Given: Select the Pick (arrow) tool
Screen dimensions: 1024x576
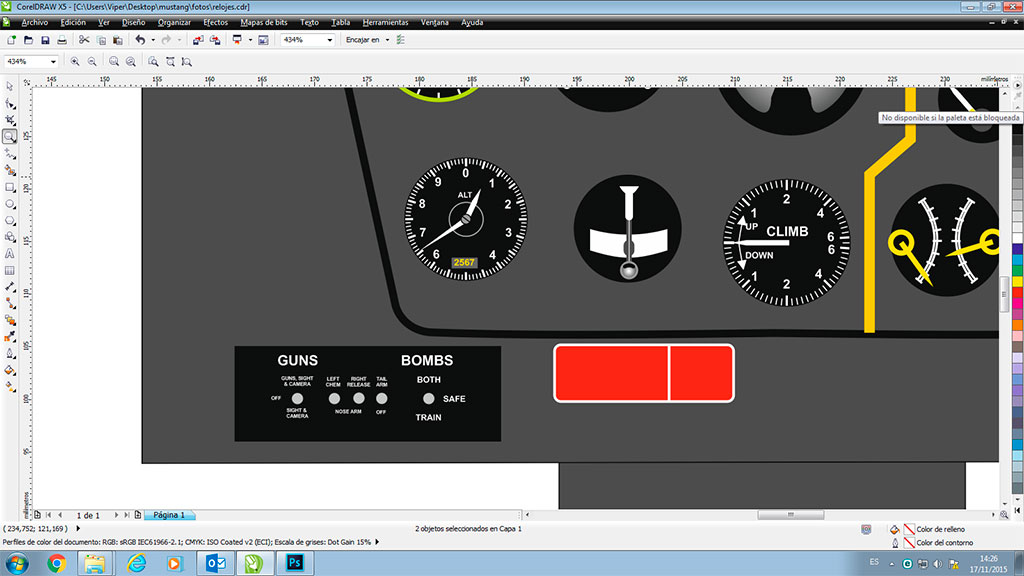Looking at the screenshot, I should (10, 86).
